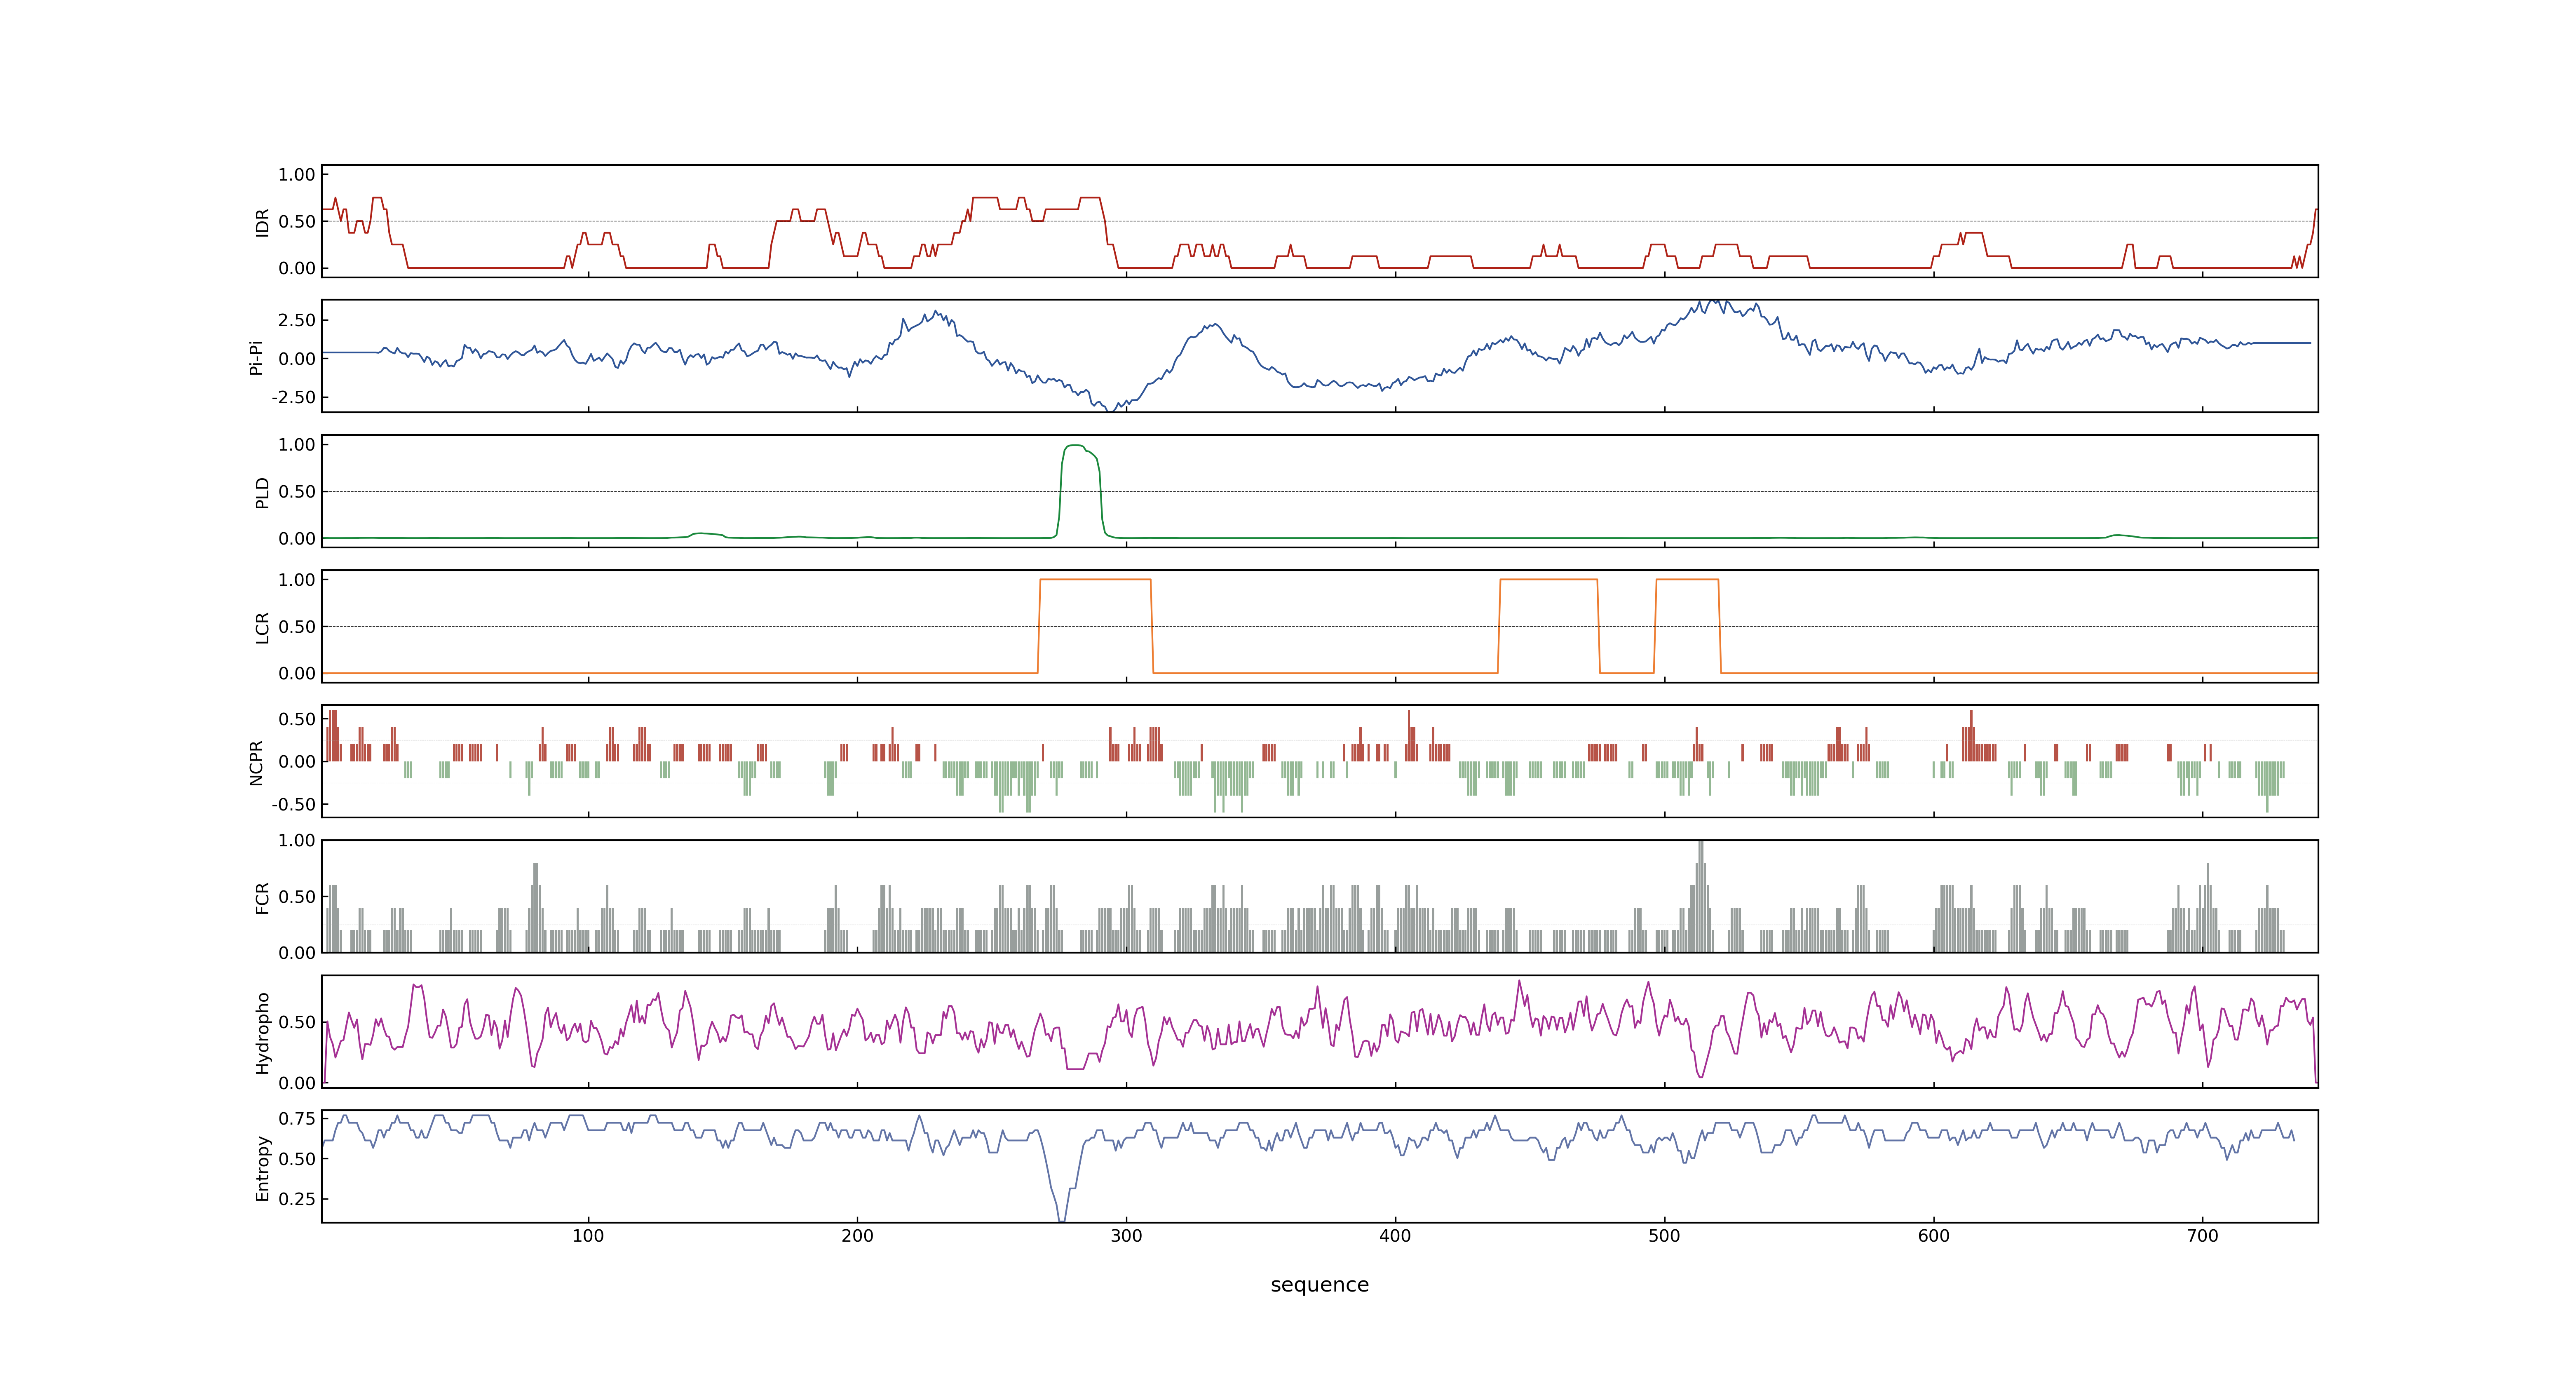Click the 1.00 tick of the LCR panel

pos(297,580)
